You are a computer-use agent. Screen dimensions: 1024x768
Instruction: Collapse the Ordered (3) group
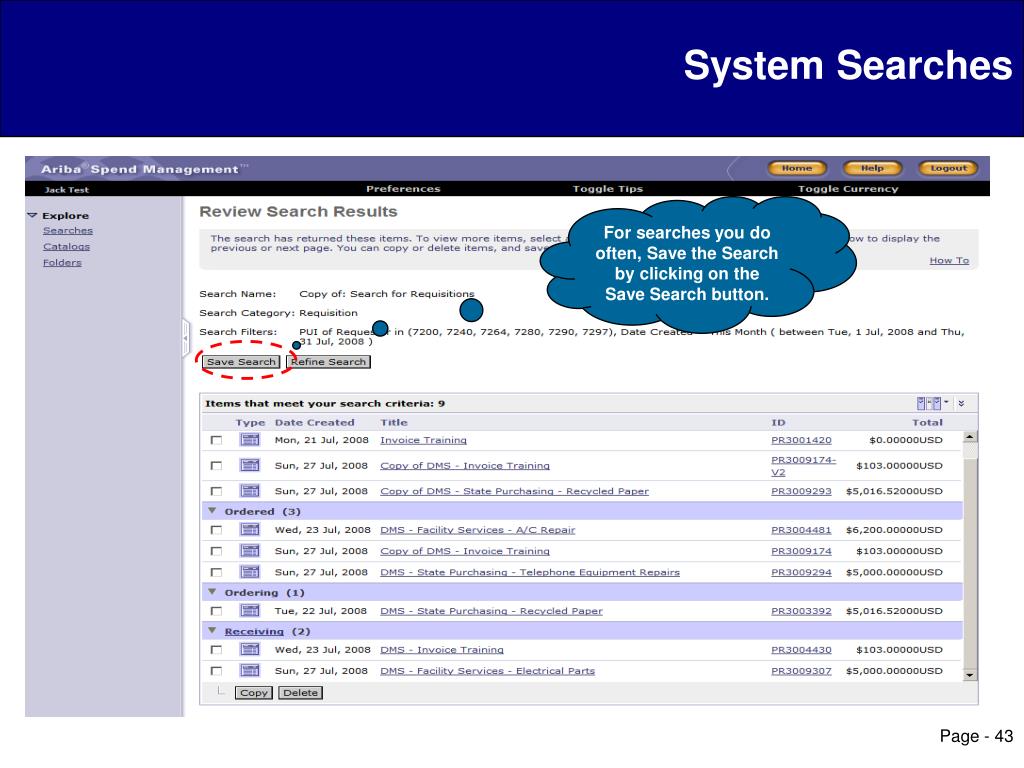212,511
